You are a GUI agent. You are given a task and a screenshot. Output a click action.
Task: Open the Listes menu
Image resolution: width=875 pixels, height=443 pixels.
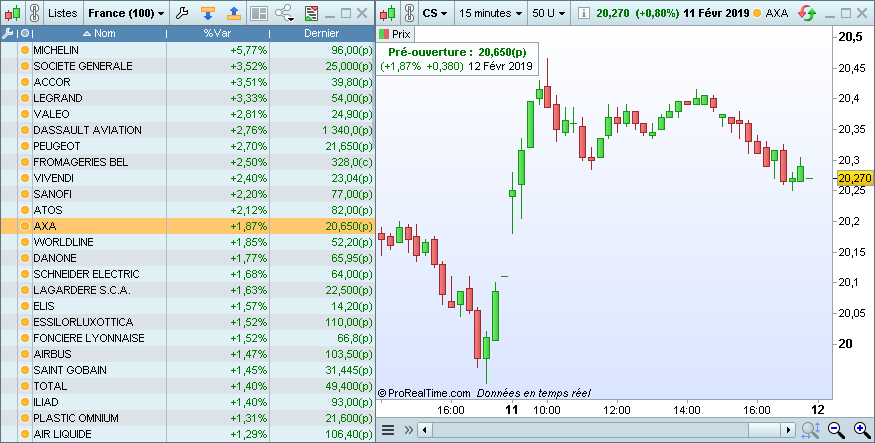click(62, 13)
